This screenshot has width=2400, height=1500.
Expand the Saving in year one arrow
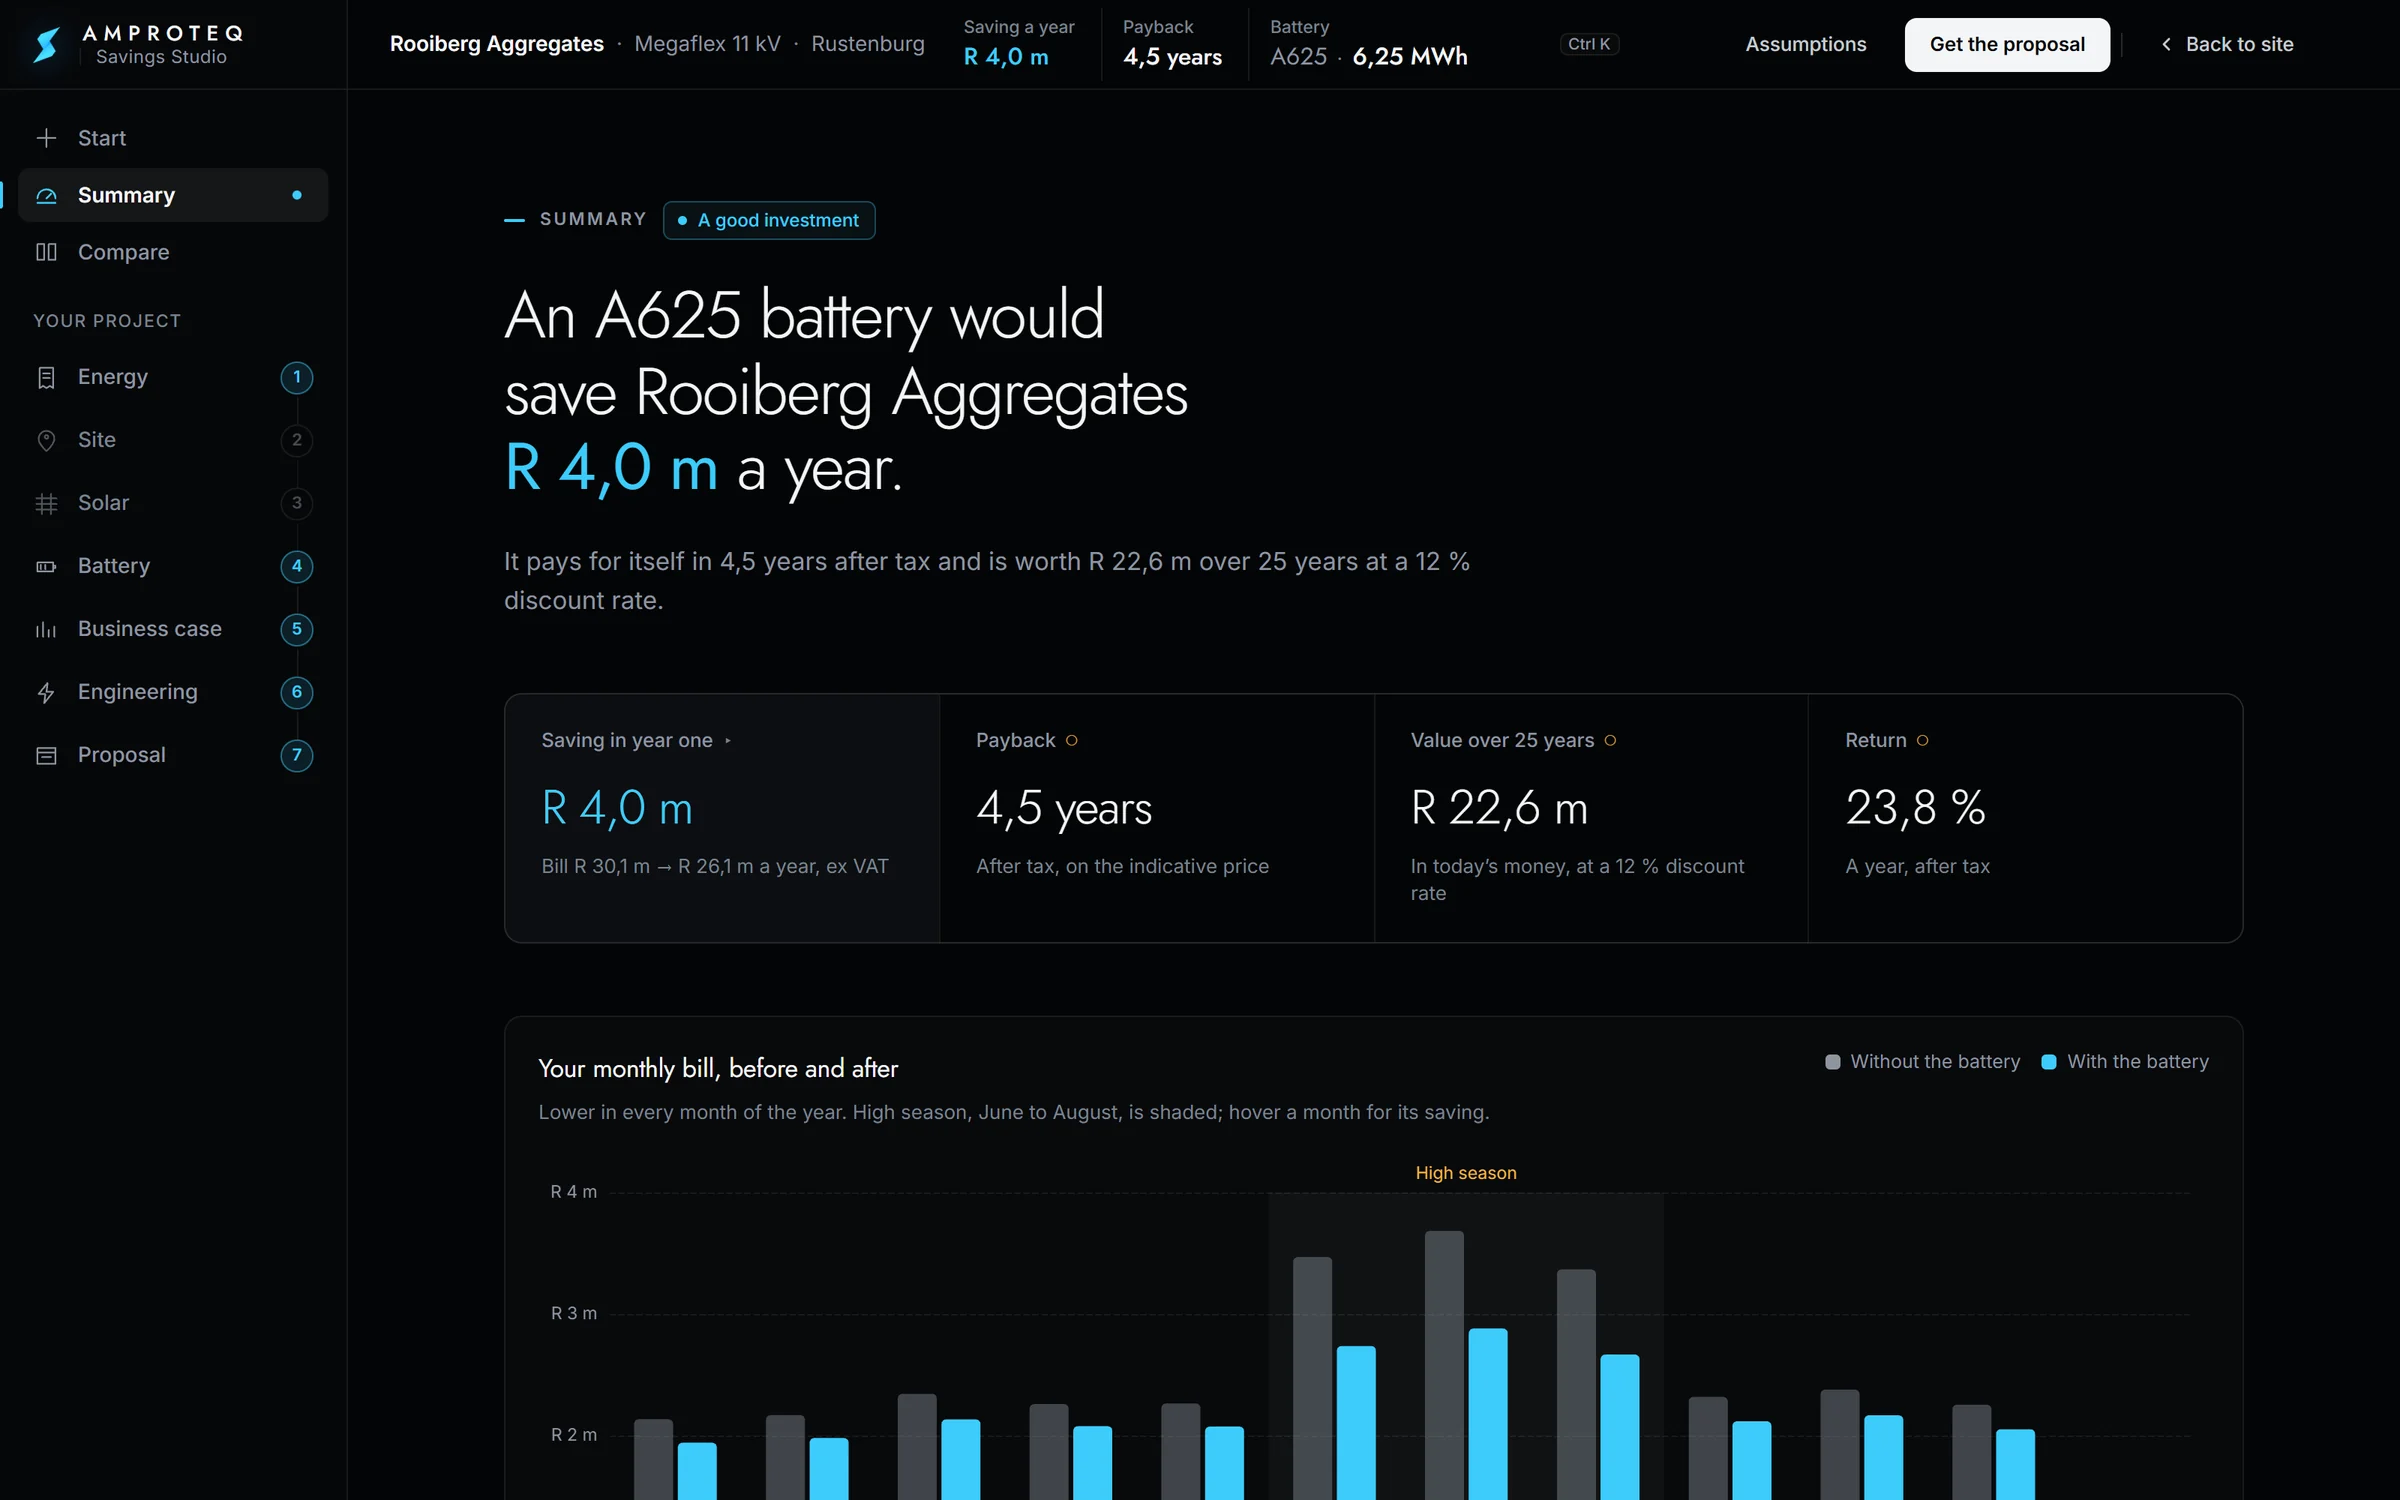pyautogui.click(x=728, y=741)
